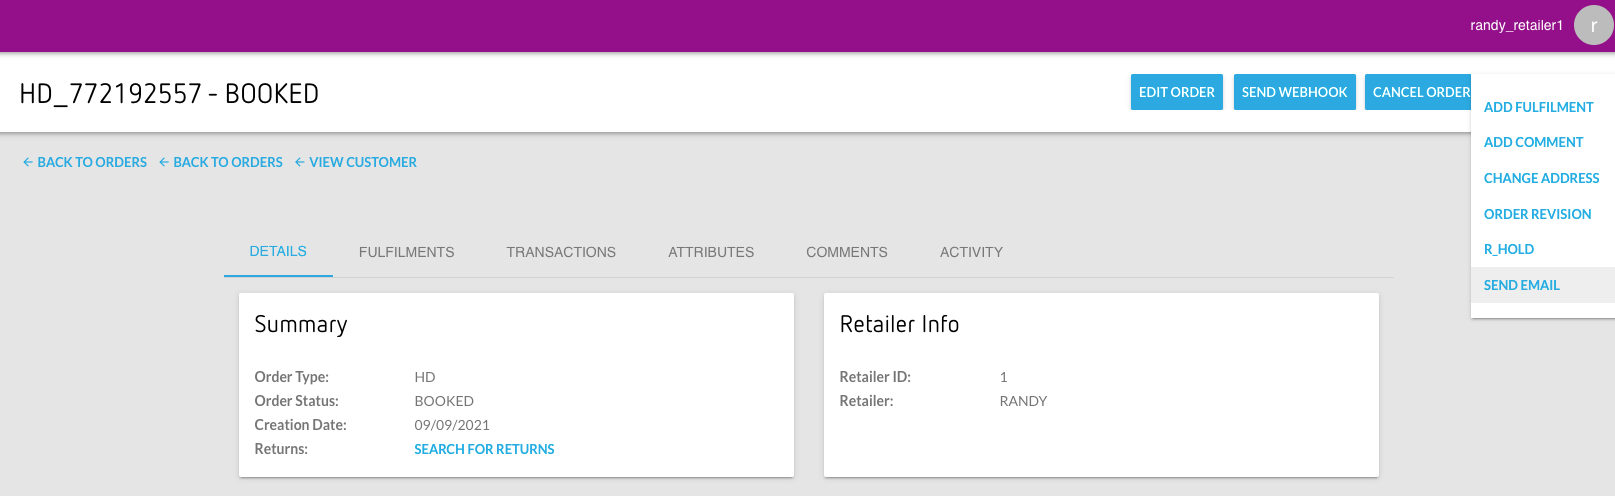
Task: Choose the R_HOLD menu entry
Action: [x=1508, y=249]
